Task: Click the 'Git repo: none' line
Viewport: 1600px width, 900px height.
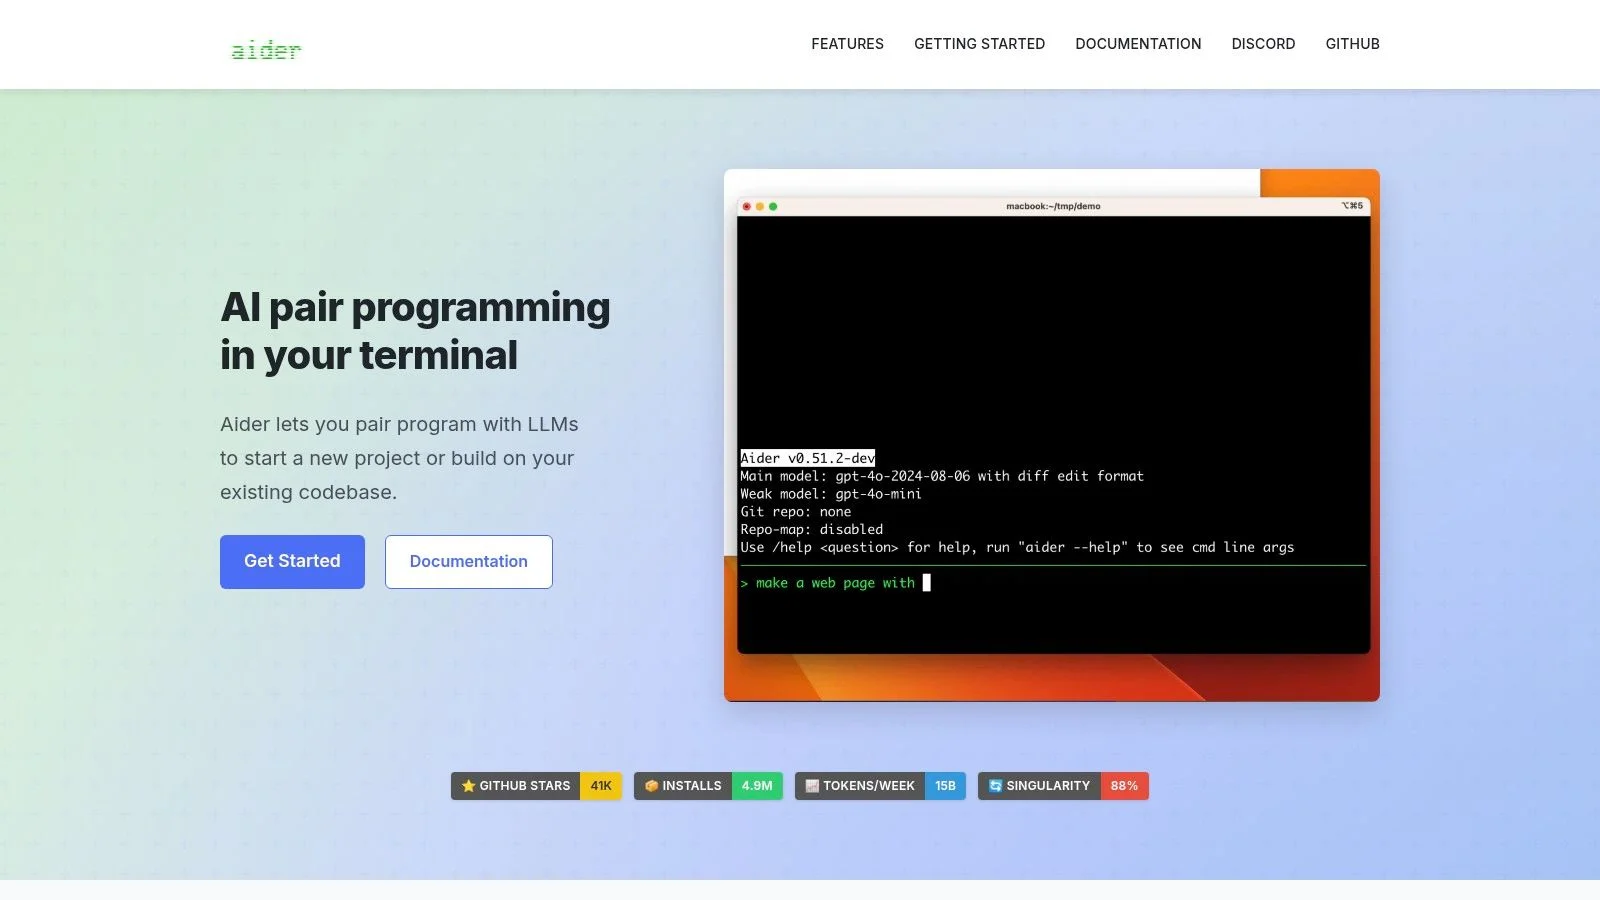Action: 796,512
